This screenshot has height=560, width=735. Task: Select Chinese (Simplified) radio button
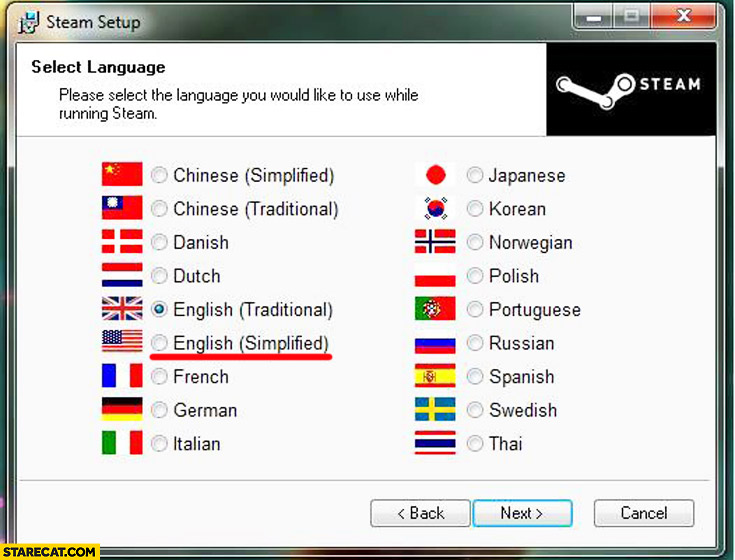(159, 175)
